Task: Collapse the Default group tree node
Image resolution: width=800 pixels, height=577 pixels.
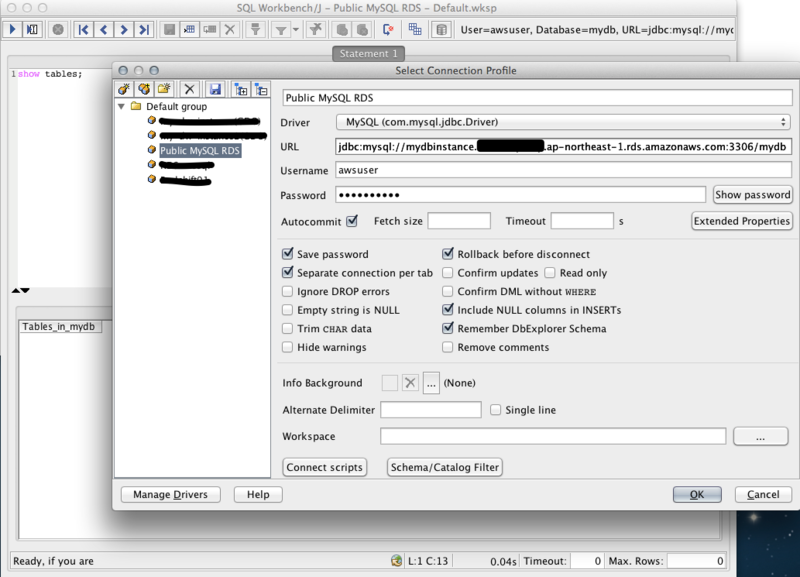Action: (121, 107)
